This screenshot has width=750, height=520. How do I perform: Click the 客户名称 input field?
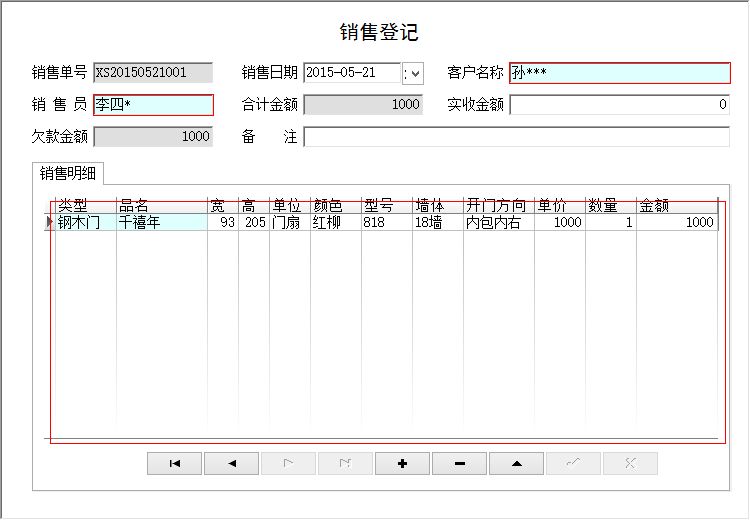pyautogui.click(x=619, y=73)
